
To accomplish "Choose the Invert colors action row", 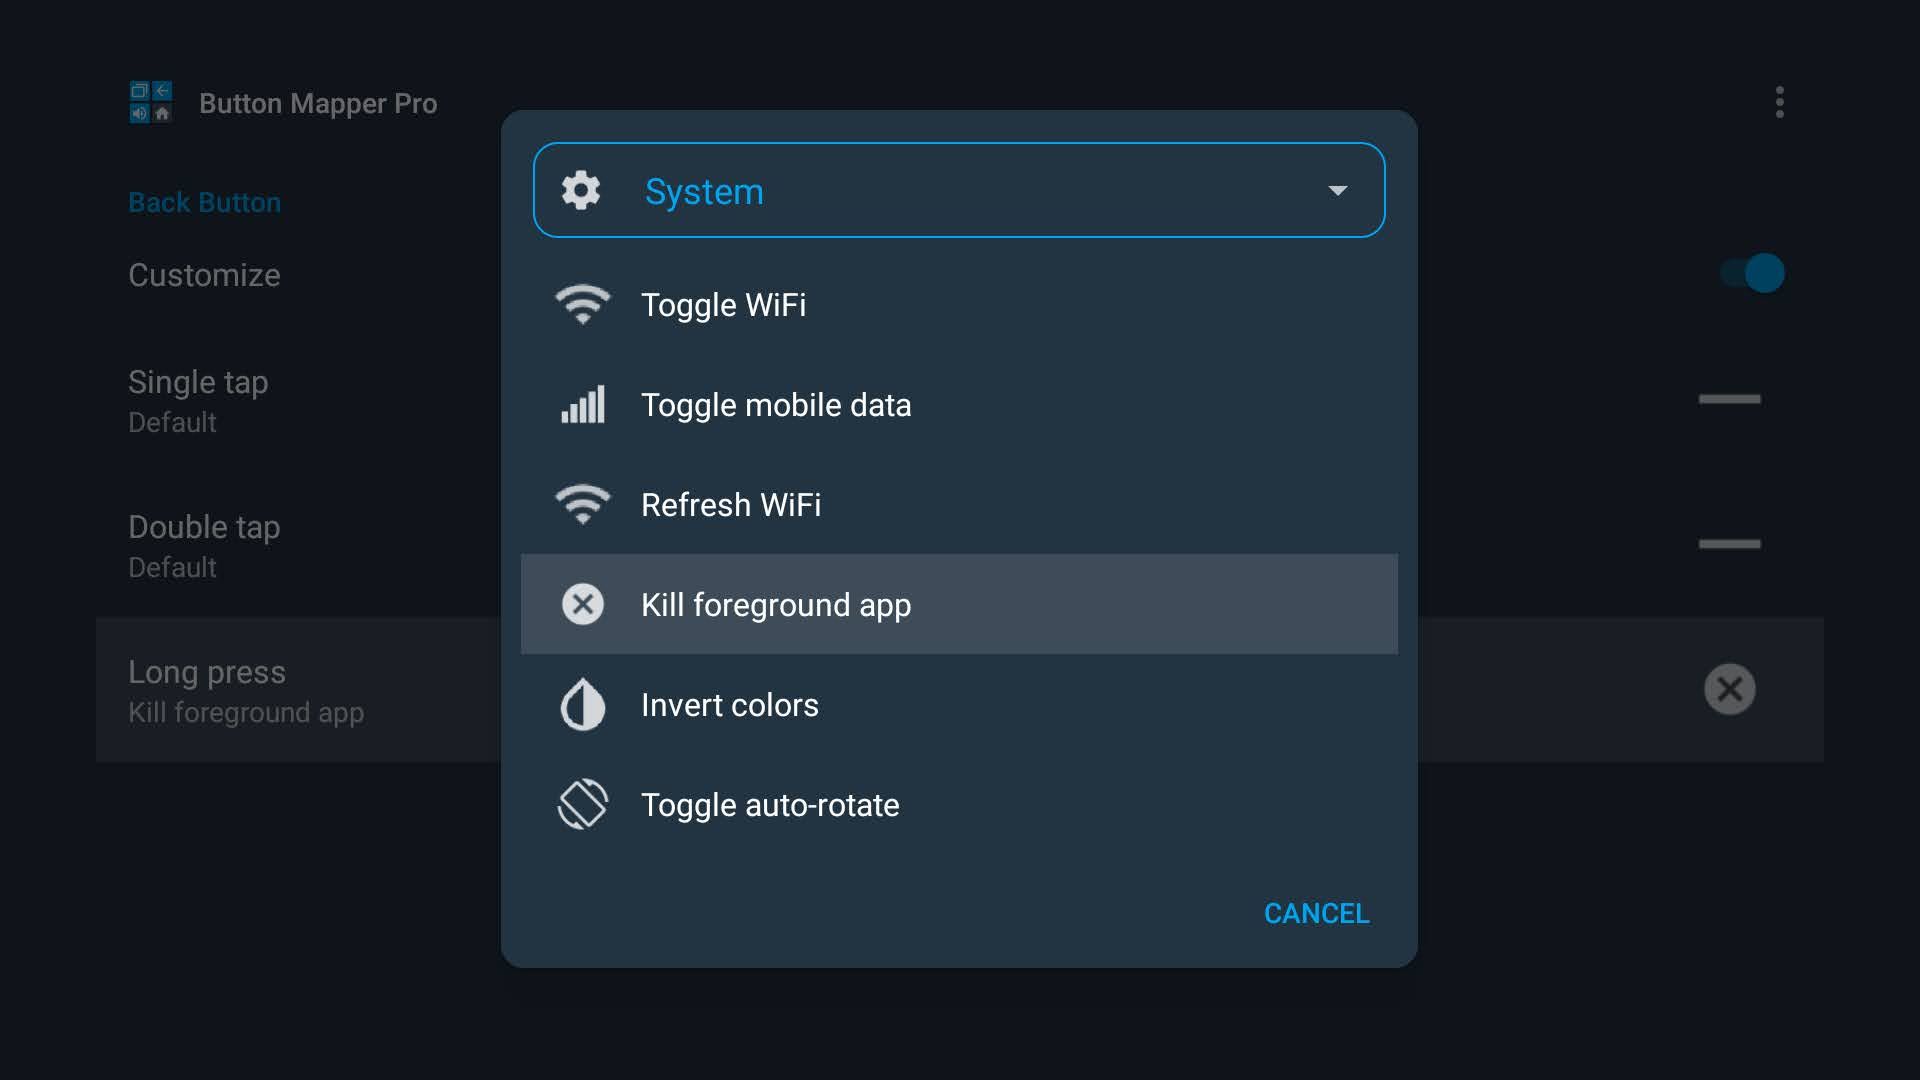I will [729, 704].
